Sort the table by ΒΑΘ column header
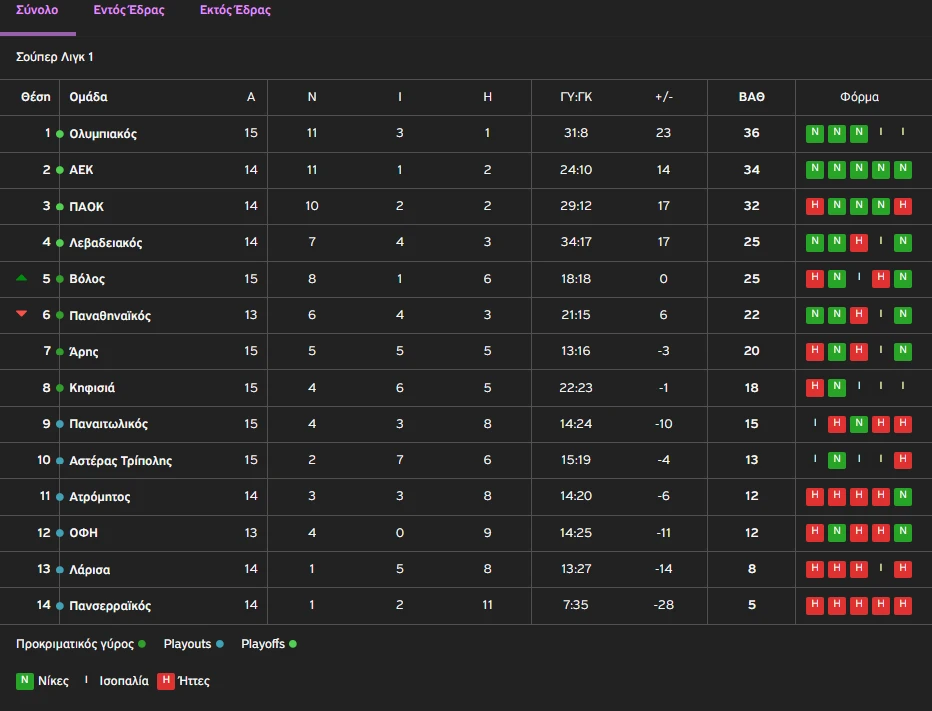 pos(751,97)
